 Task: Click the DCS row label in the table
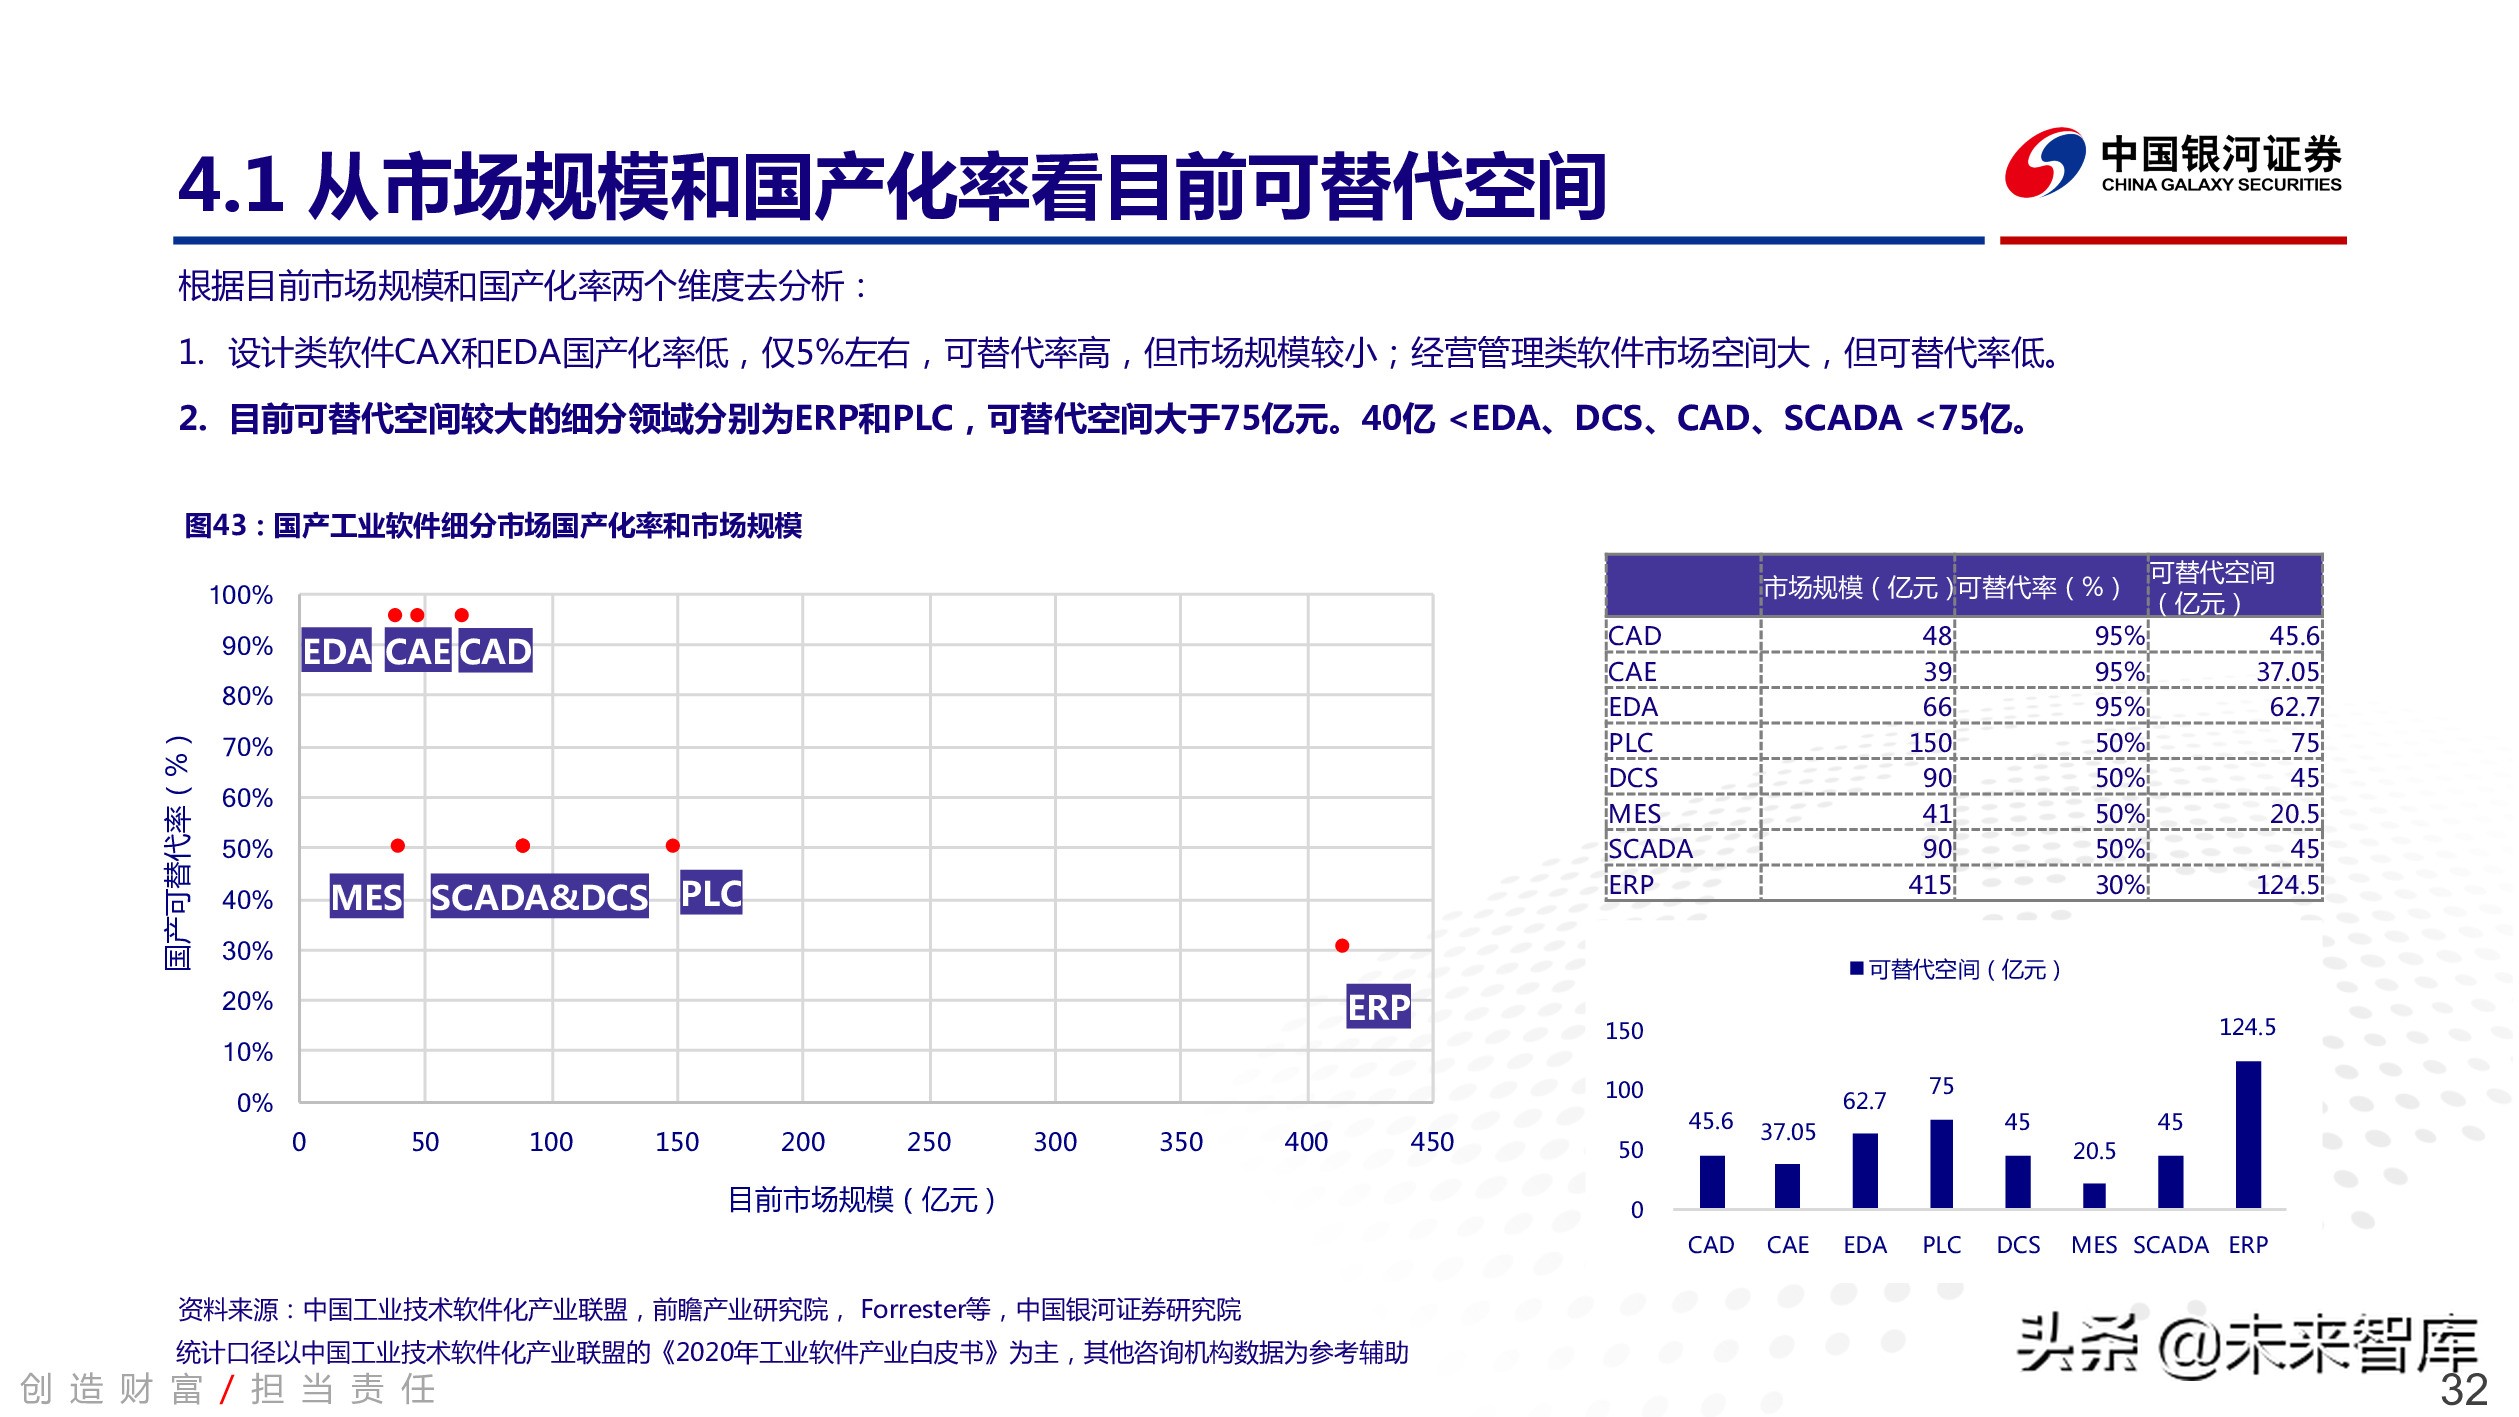(x=1633, y=778)
